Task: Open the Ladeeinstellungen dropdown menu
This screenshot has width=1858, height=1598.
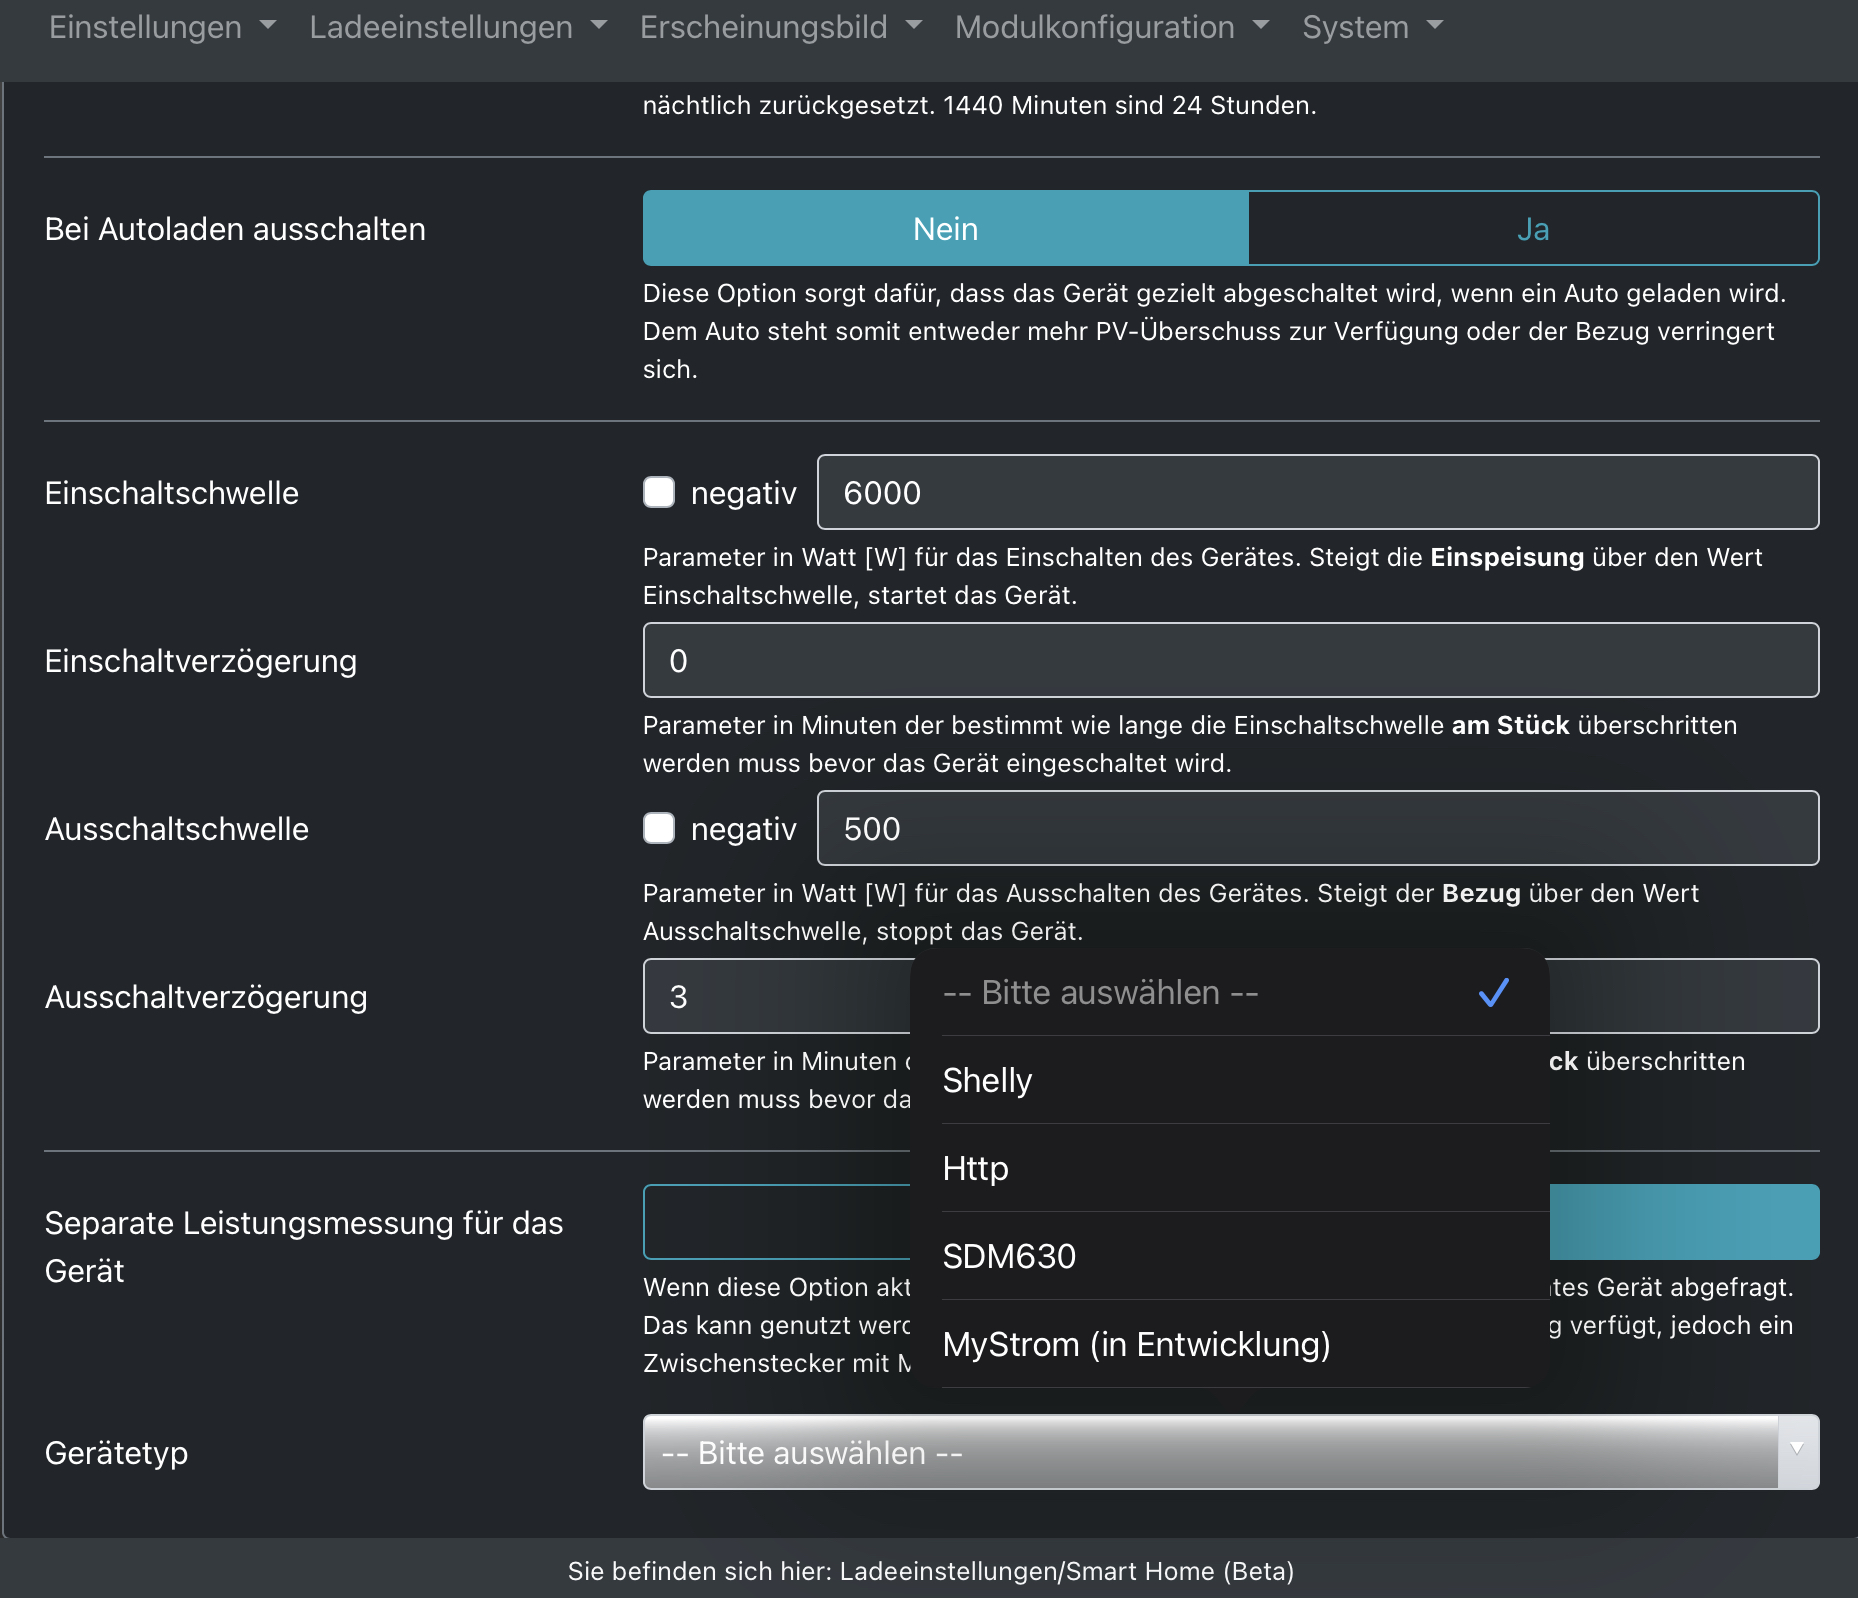Action: (x=457, y=27)
